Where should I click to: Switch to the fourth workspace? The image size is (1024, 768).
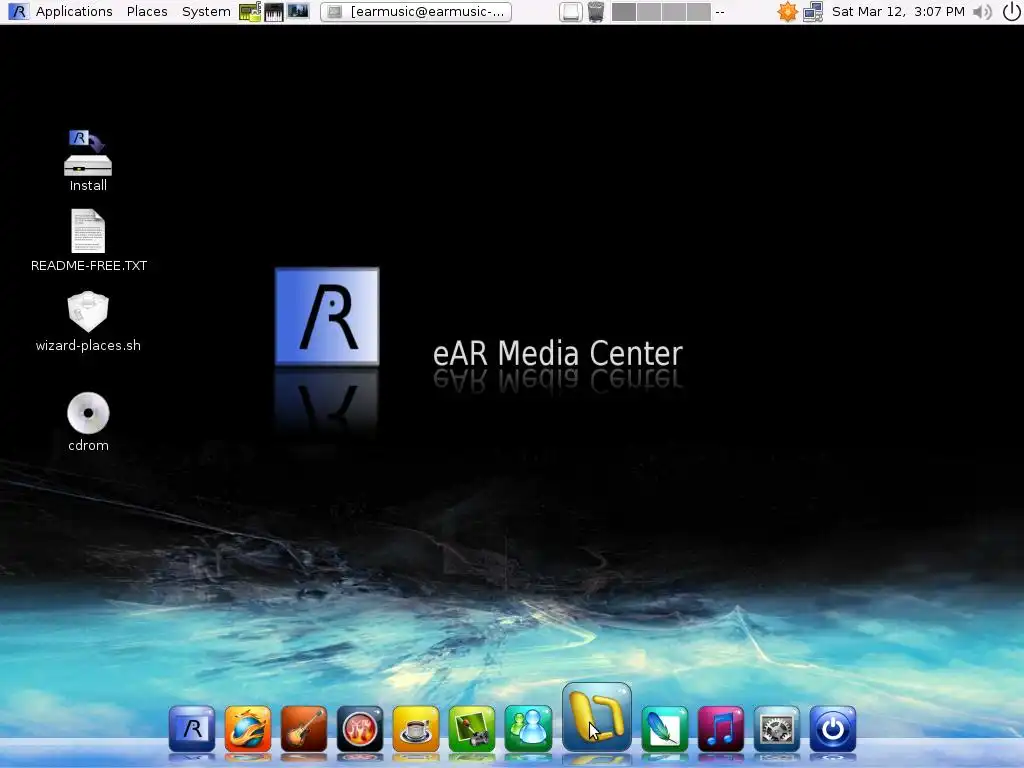coord(699,12)
